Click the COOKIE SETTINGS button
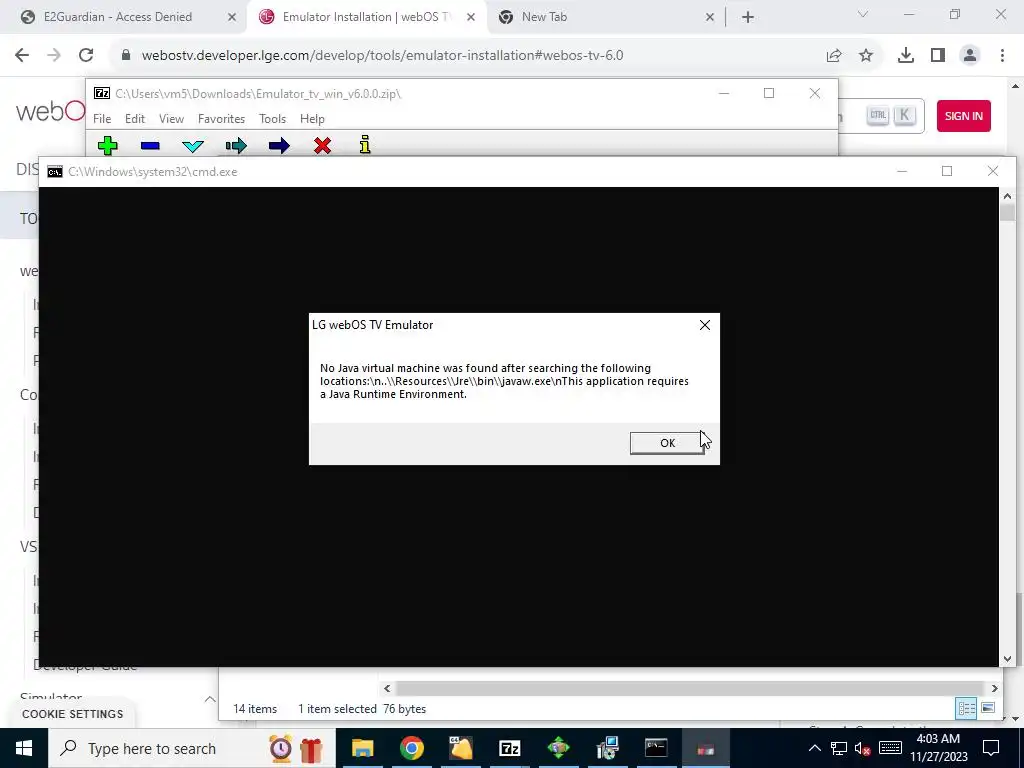Image resolution: width=1024 pixels, height=768 pixels. tap(72, 714)
